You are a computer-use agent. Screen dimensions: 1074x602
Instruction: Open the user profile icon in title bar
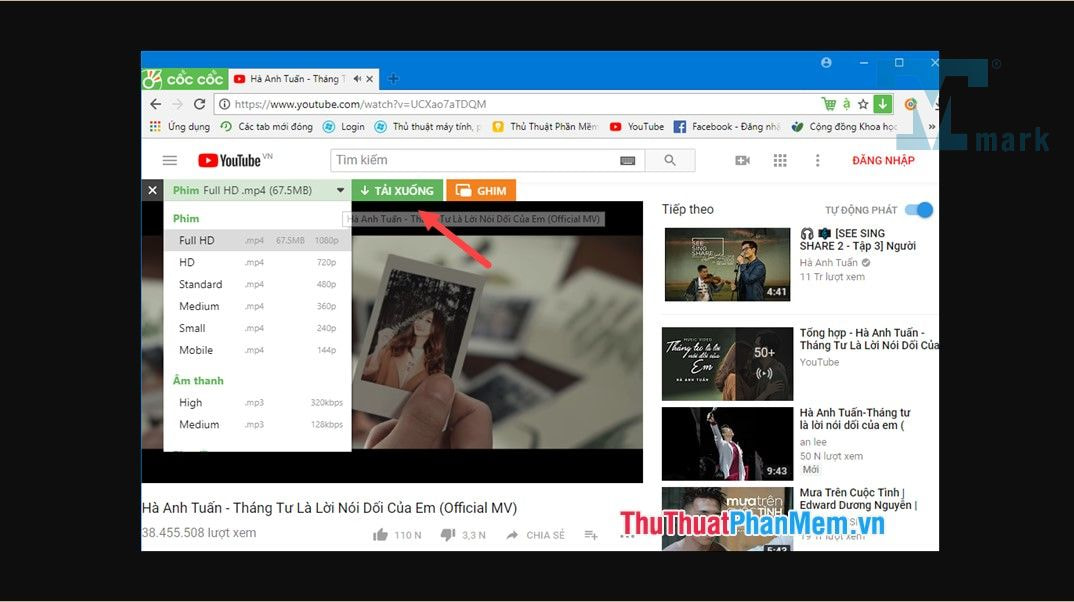tap(826, 62)
